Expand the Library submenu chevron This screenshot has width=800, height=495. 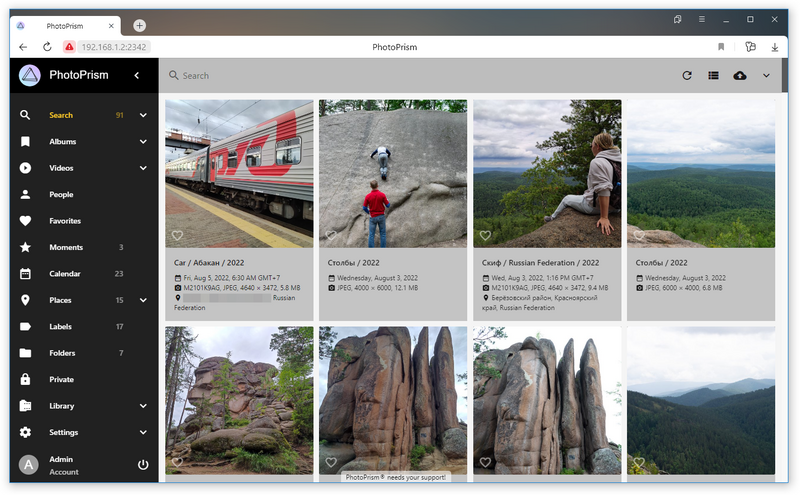pyautogui.click(x=143, y=406)
